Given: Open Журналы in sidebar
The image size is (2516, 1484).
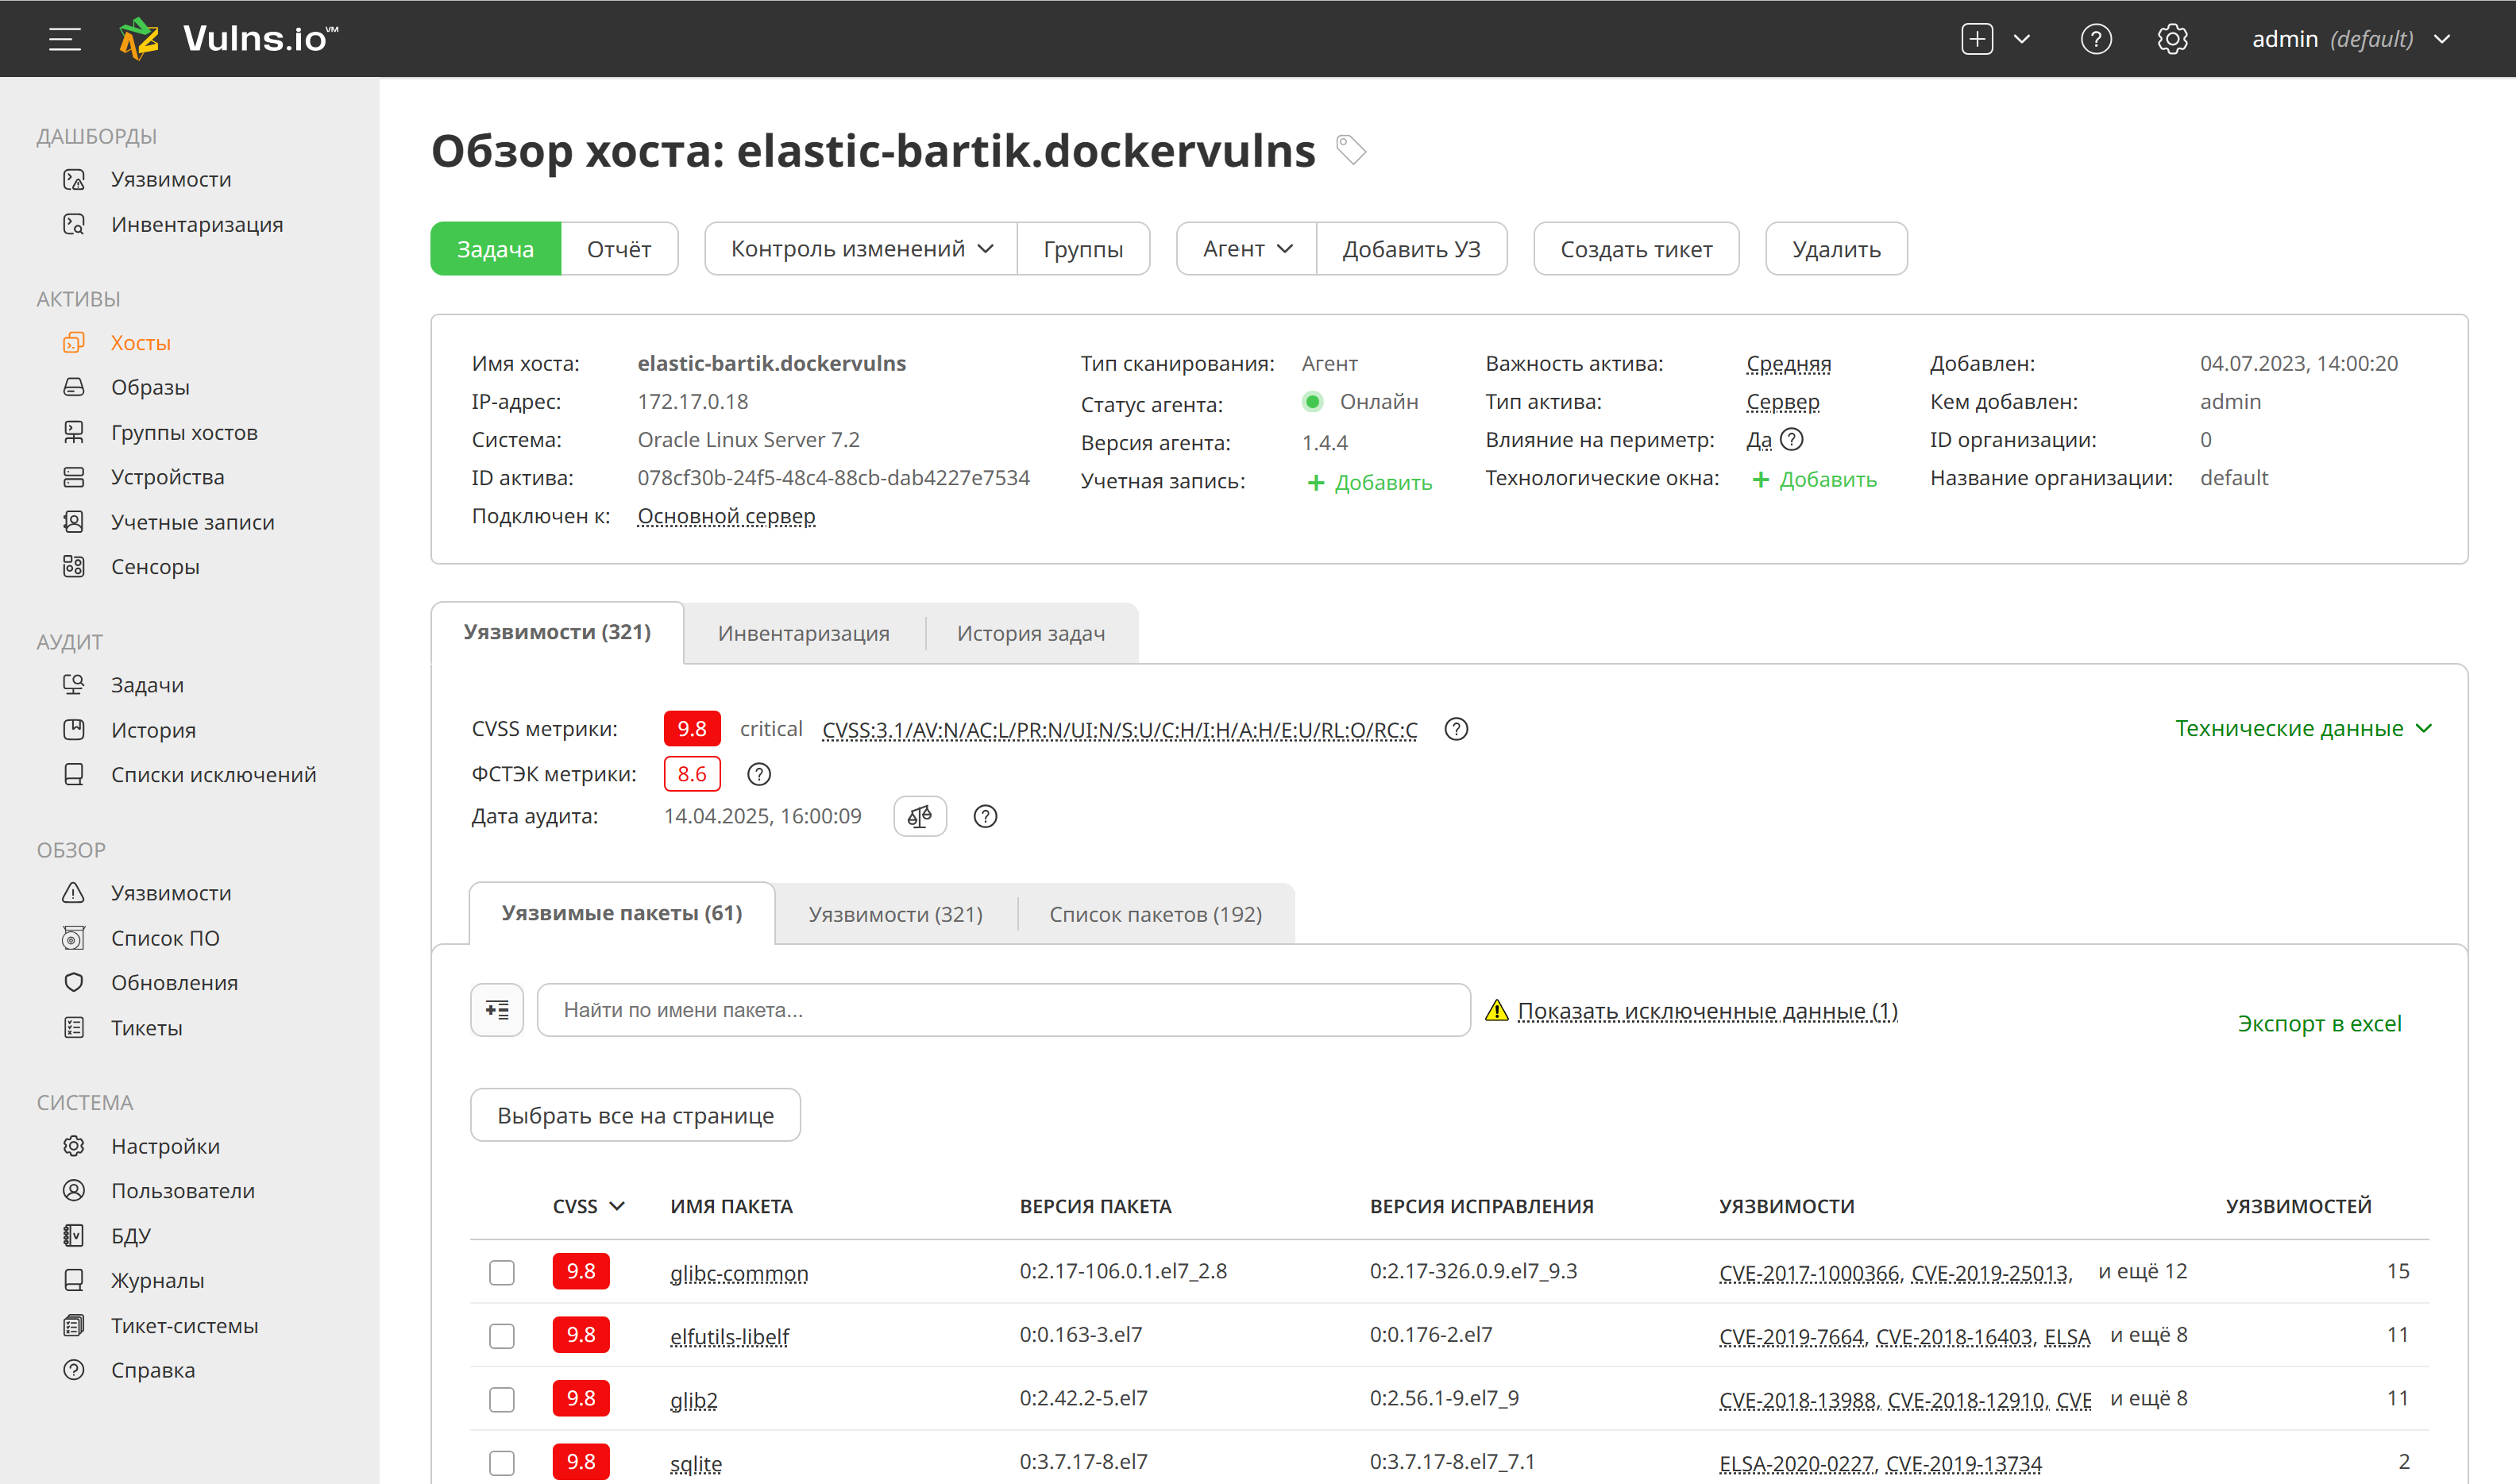Looking at the screenshot, I should coord(157,1280).
